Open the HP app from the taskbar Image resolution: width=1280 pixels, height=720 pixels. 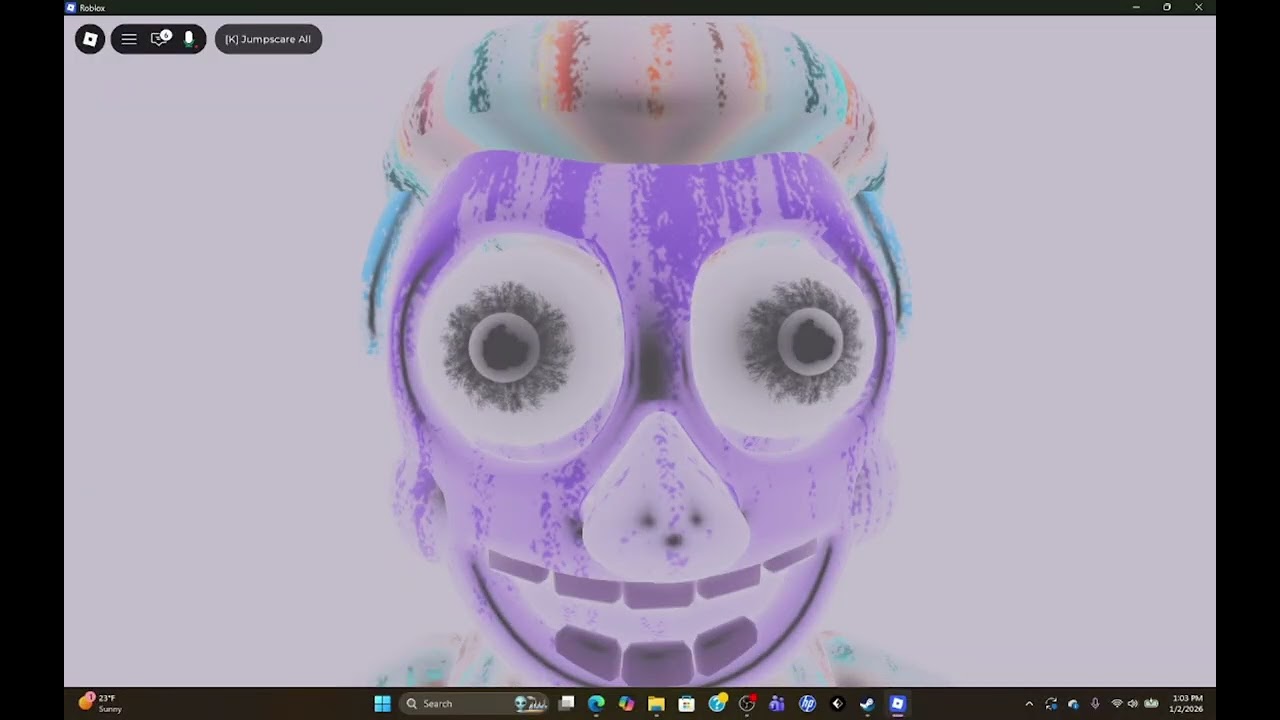(807, 704)
